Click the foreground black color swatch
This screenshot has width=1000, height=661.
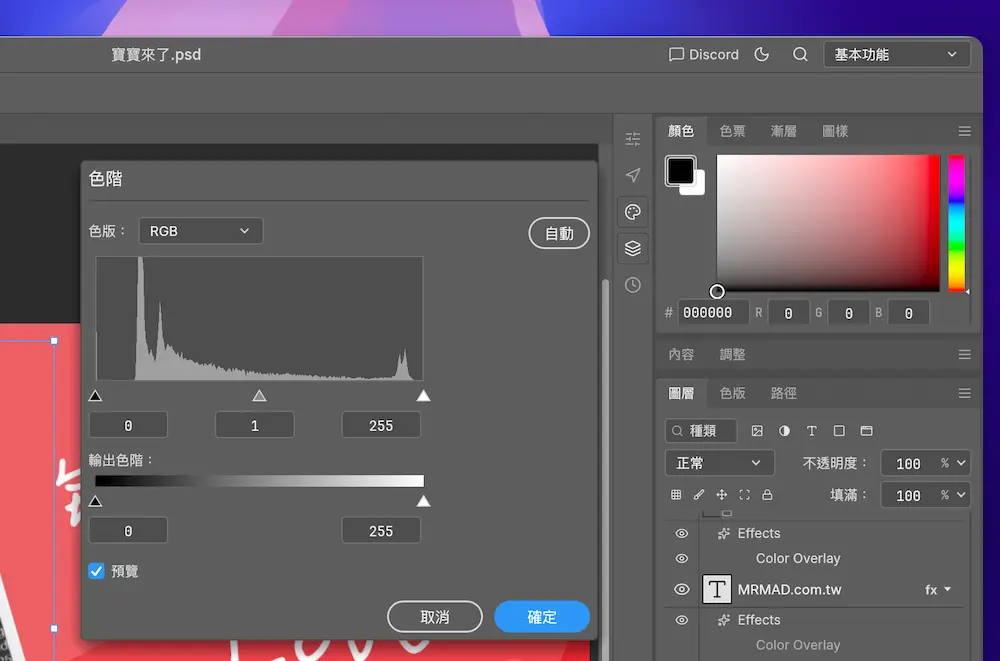coord(680,170)
